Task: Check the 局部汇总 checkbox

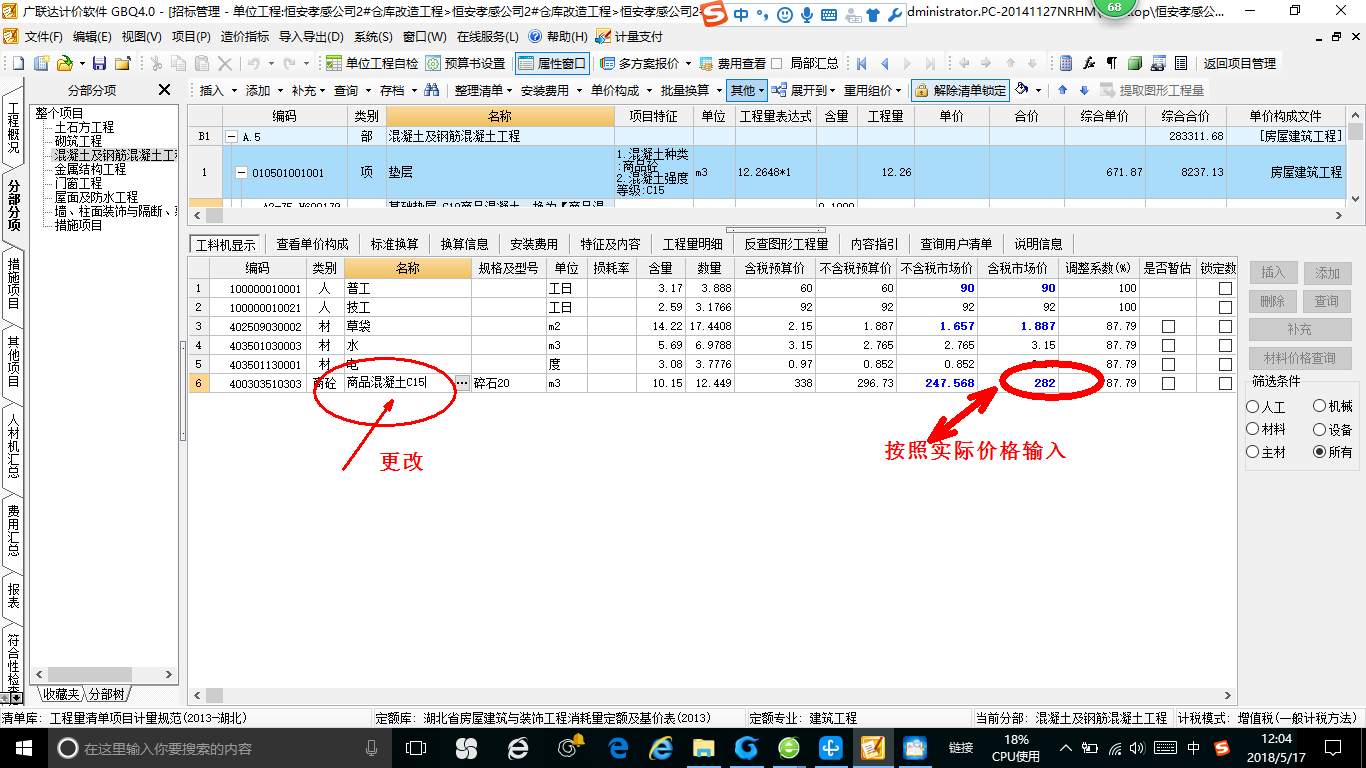Action: tap(777, 63)
